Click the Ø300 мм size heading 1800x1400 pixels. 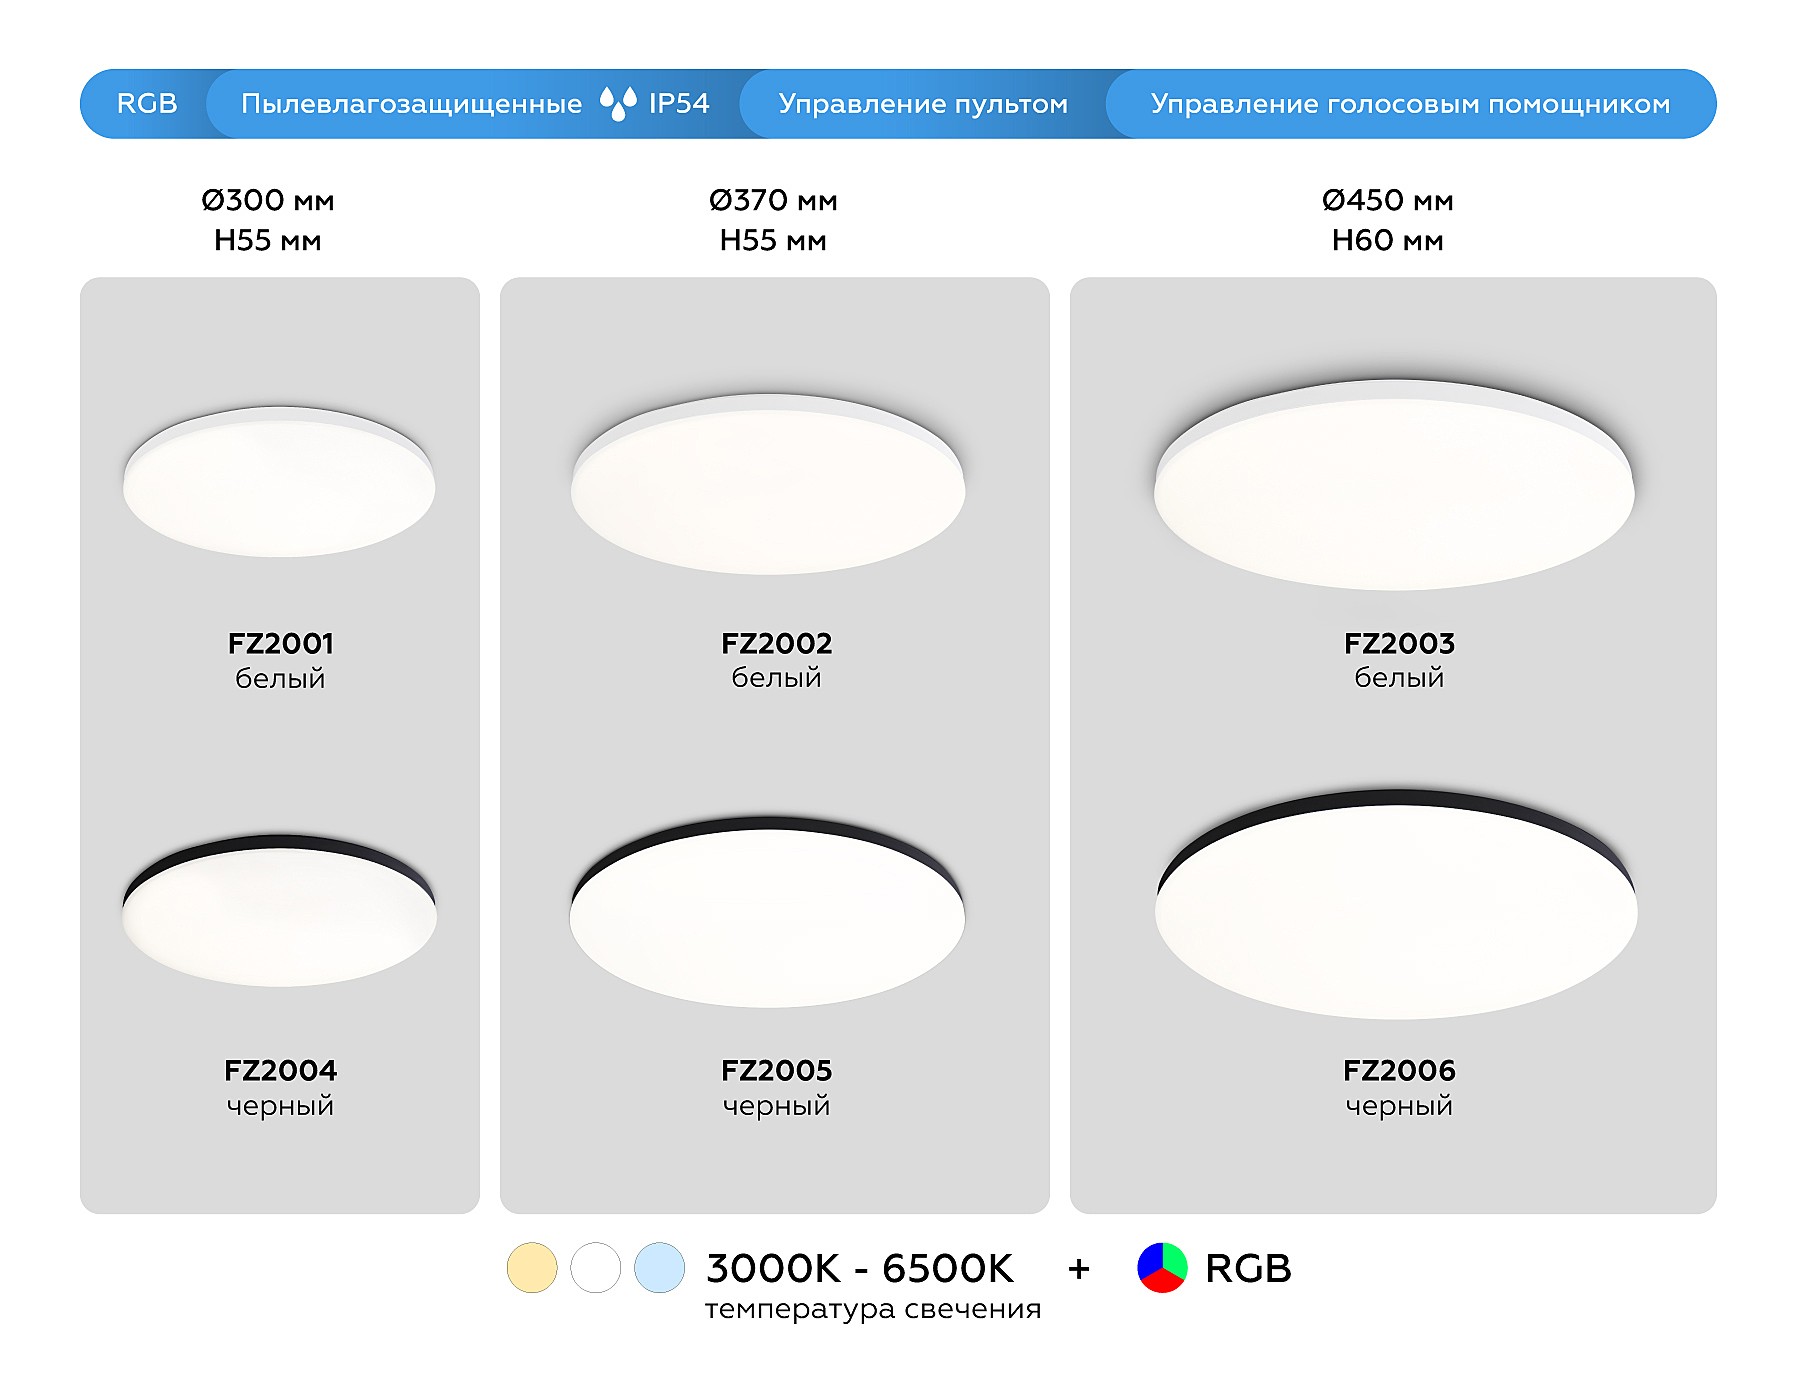click(268, 201)
